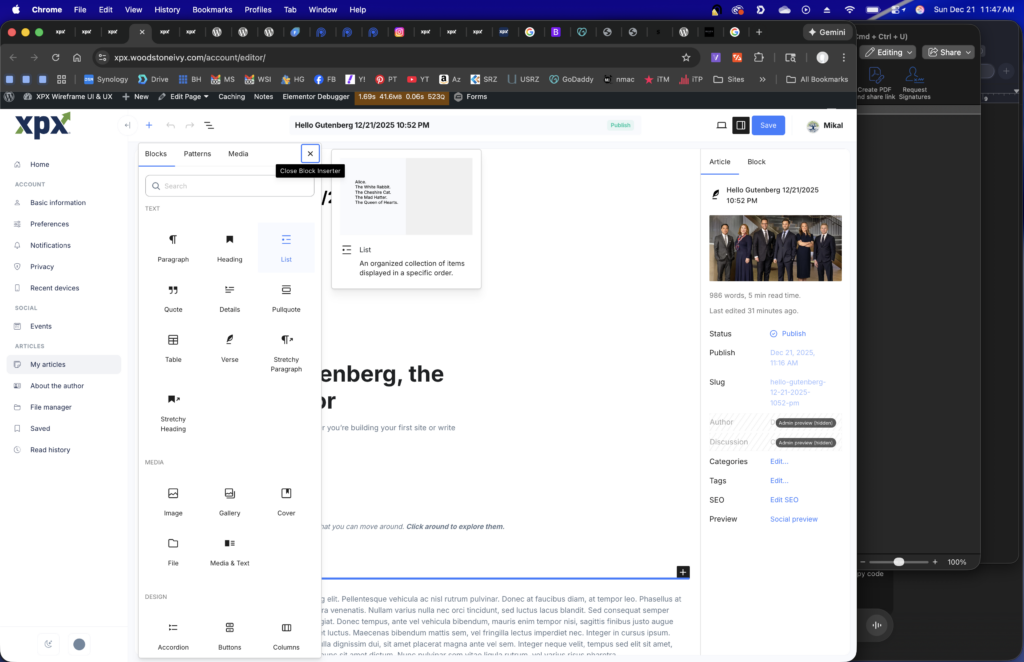Screen dimensions: 1024x662
Task: Choose the Table block
Action: pyautogui.click(x=173, y=347)
